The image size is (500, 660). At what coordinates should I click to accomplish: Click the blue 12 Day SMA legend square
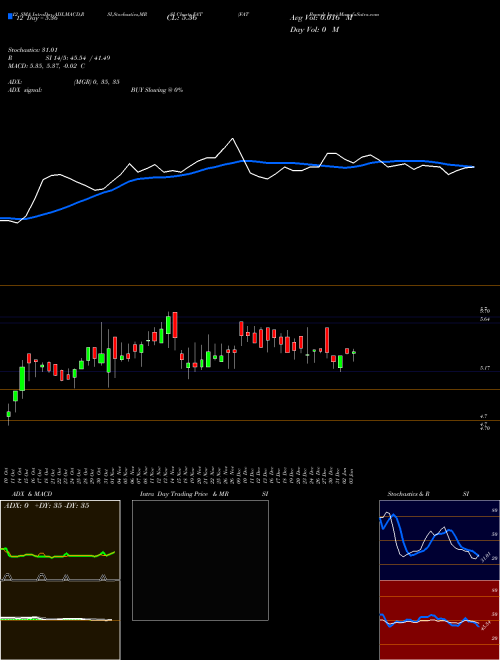click(x=10, y=16)
